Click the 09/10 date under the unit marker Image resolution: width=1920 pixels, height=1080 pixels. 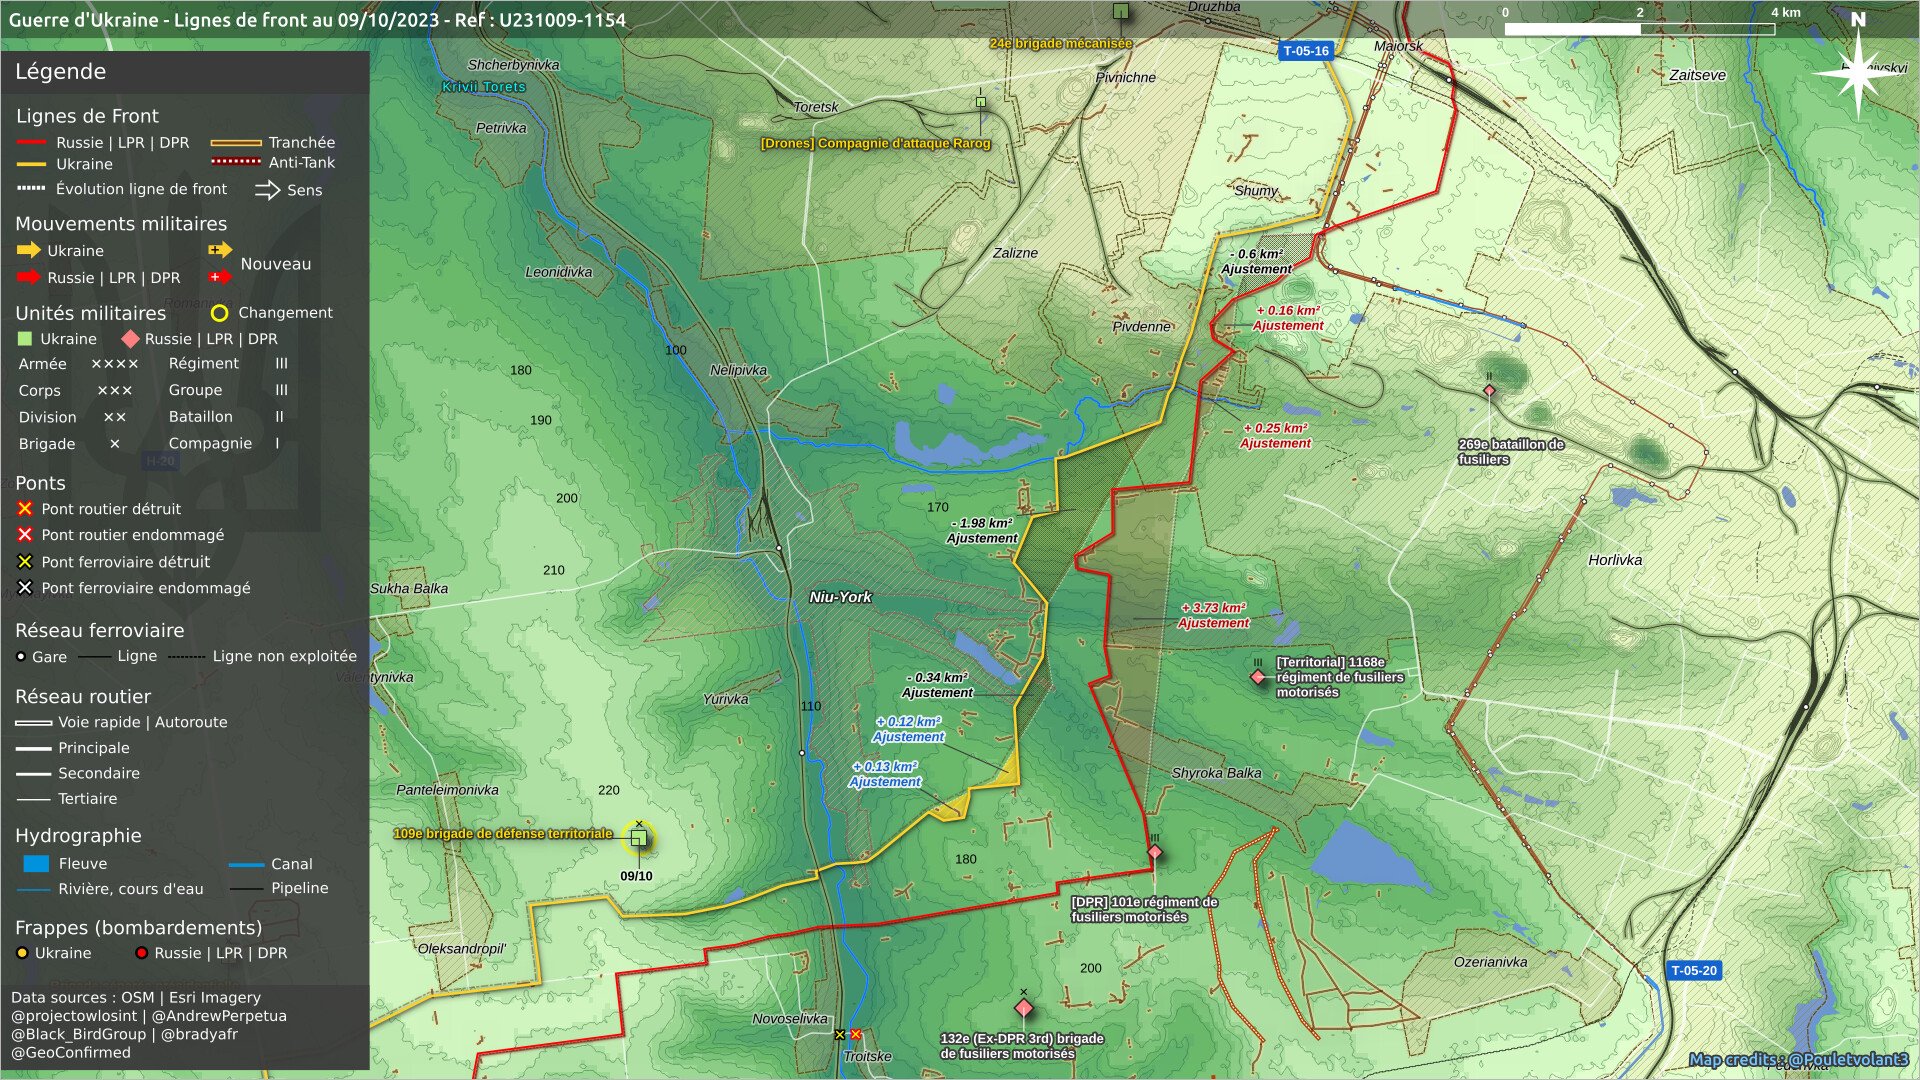[636, 876]
